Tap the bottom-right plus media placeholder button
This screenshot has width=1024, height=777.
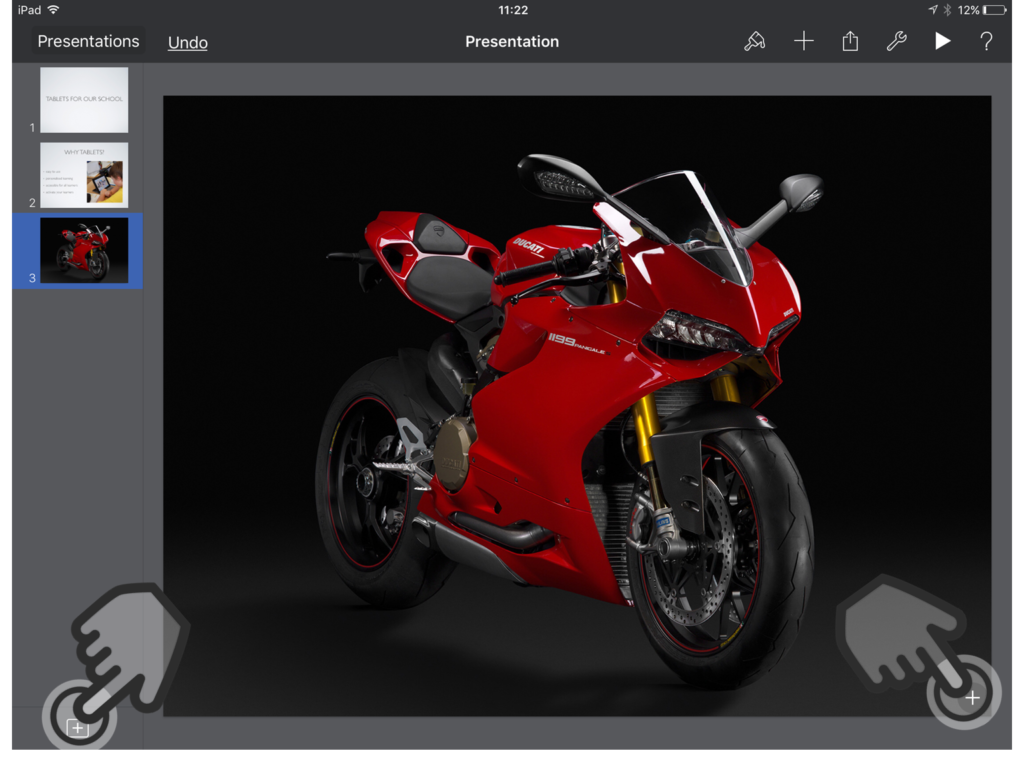tap(972, 698)
